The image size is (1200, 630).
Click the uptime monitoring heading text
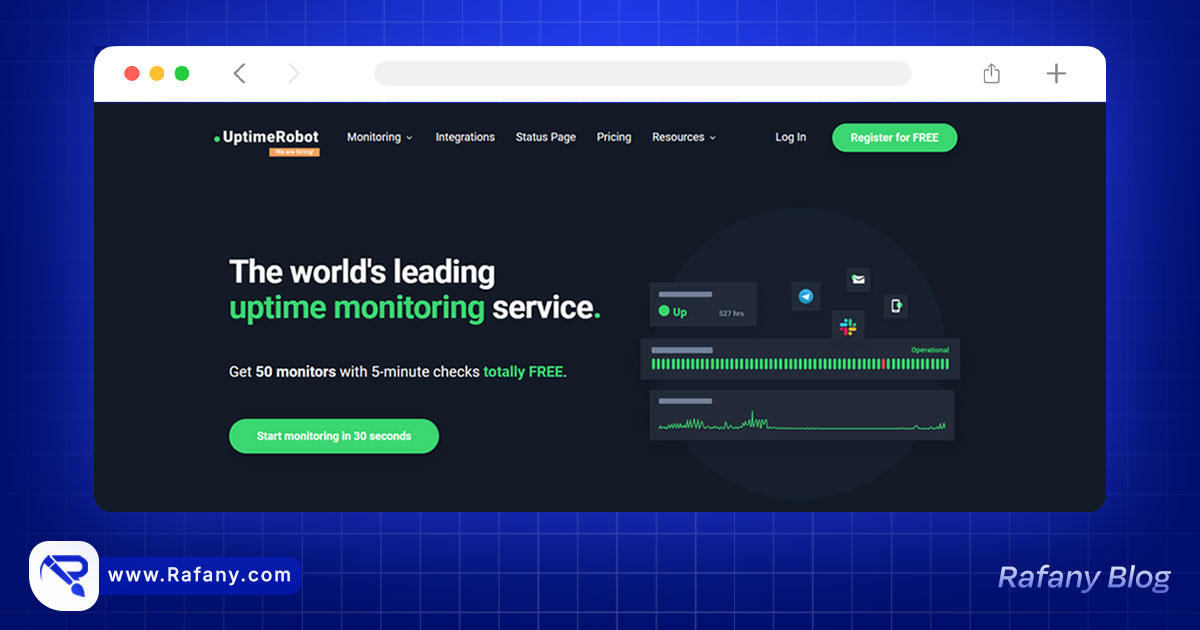point(357,308)
